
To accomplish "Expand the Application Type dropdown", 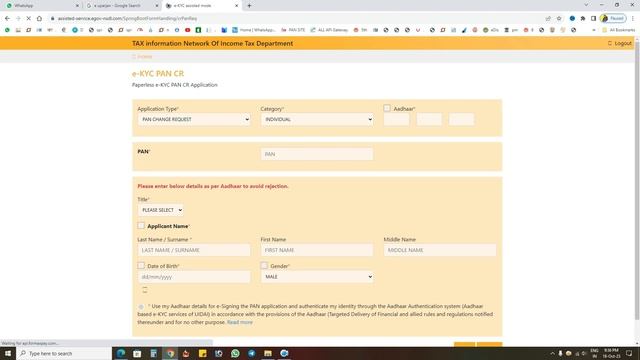I will click(x=194, y=119).
